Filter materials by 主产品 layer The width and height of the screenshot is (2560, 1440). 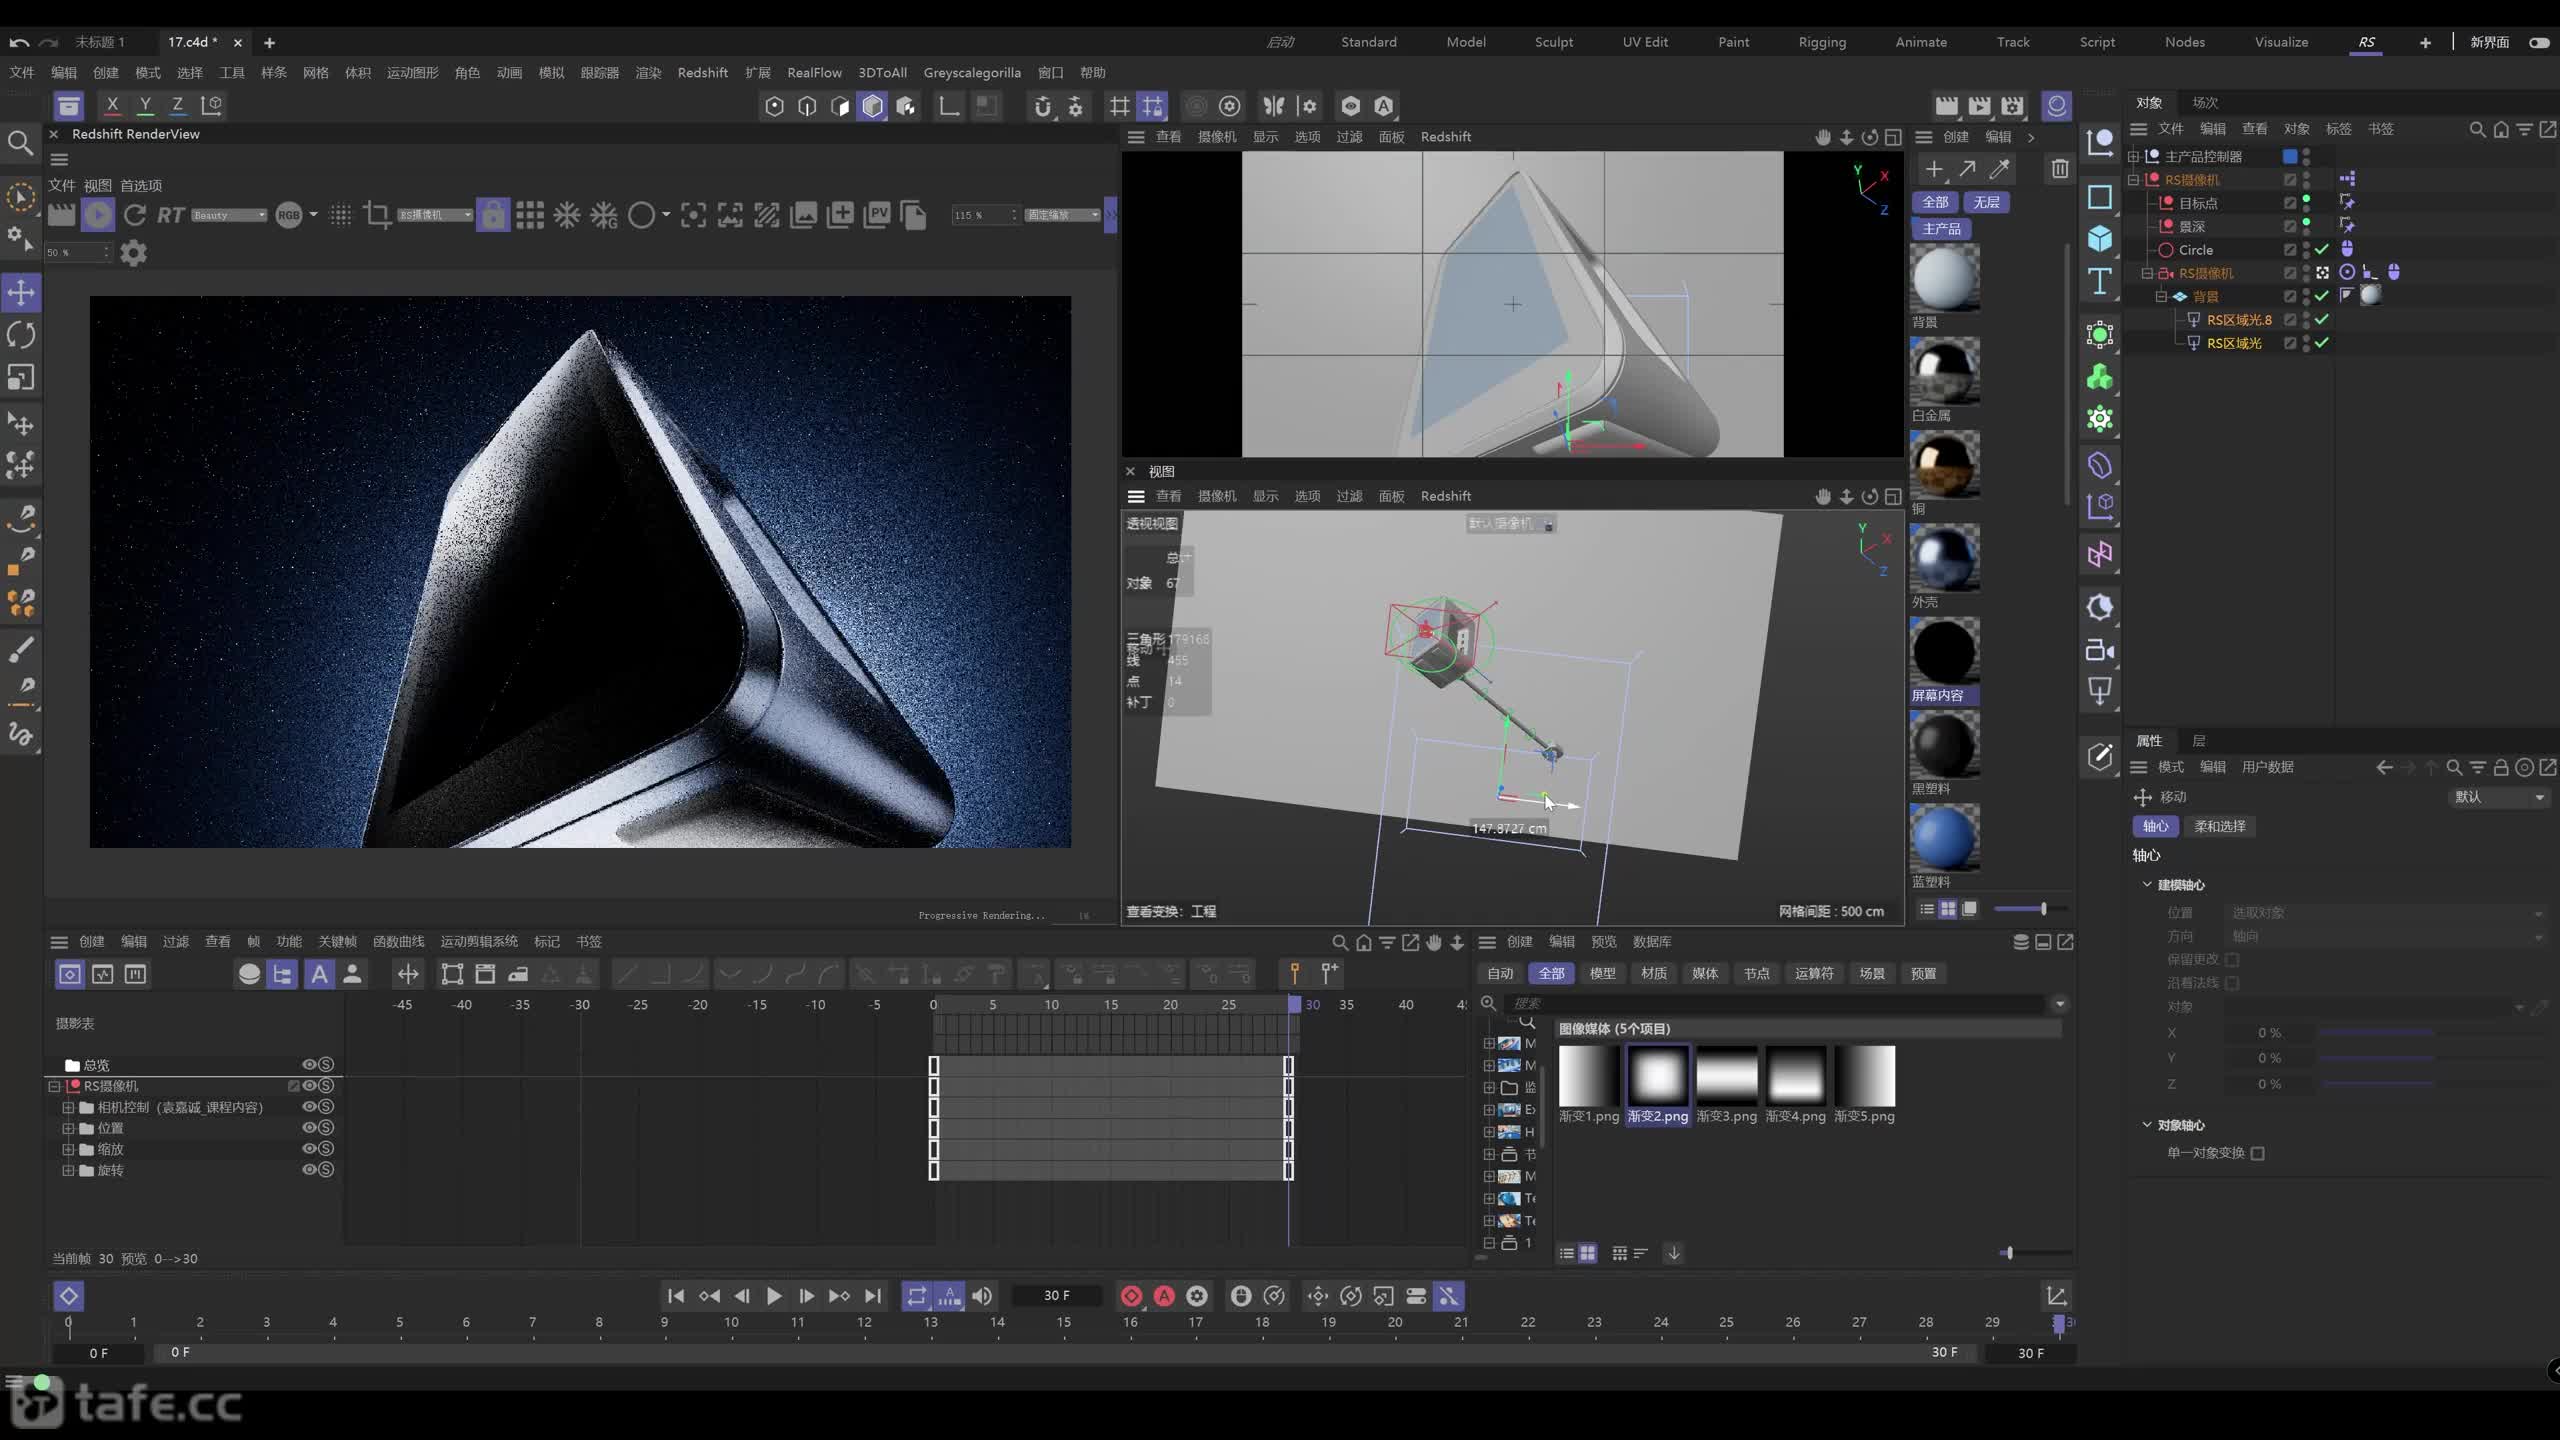[1941, 229]
